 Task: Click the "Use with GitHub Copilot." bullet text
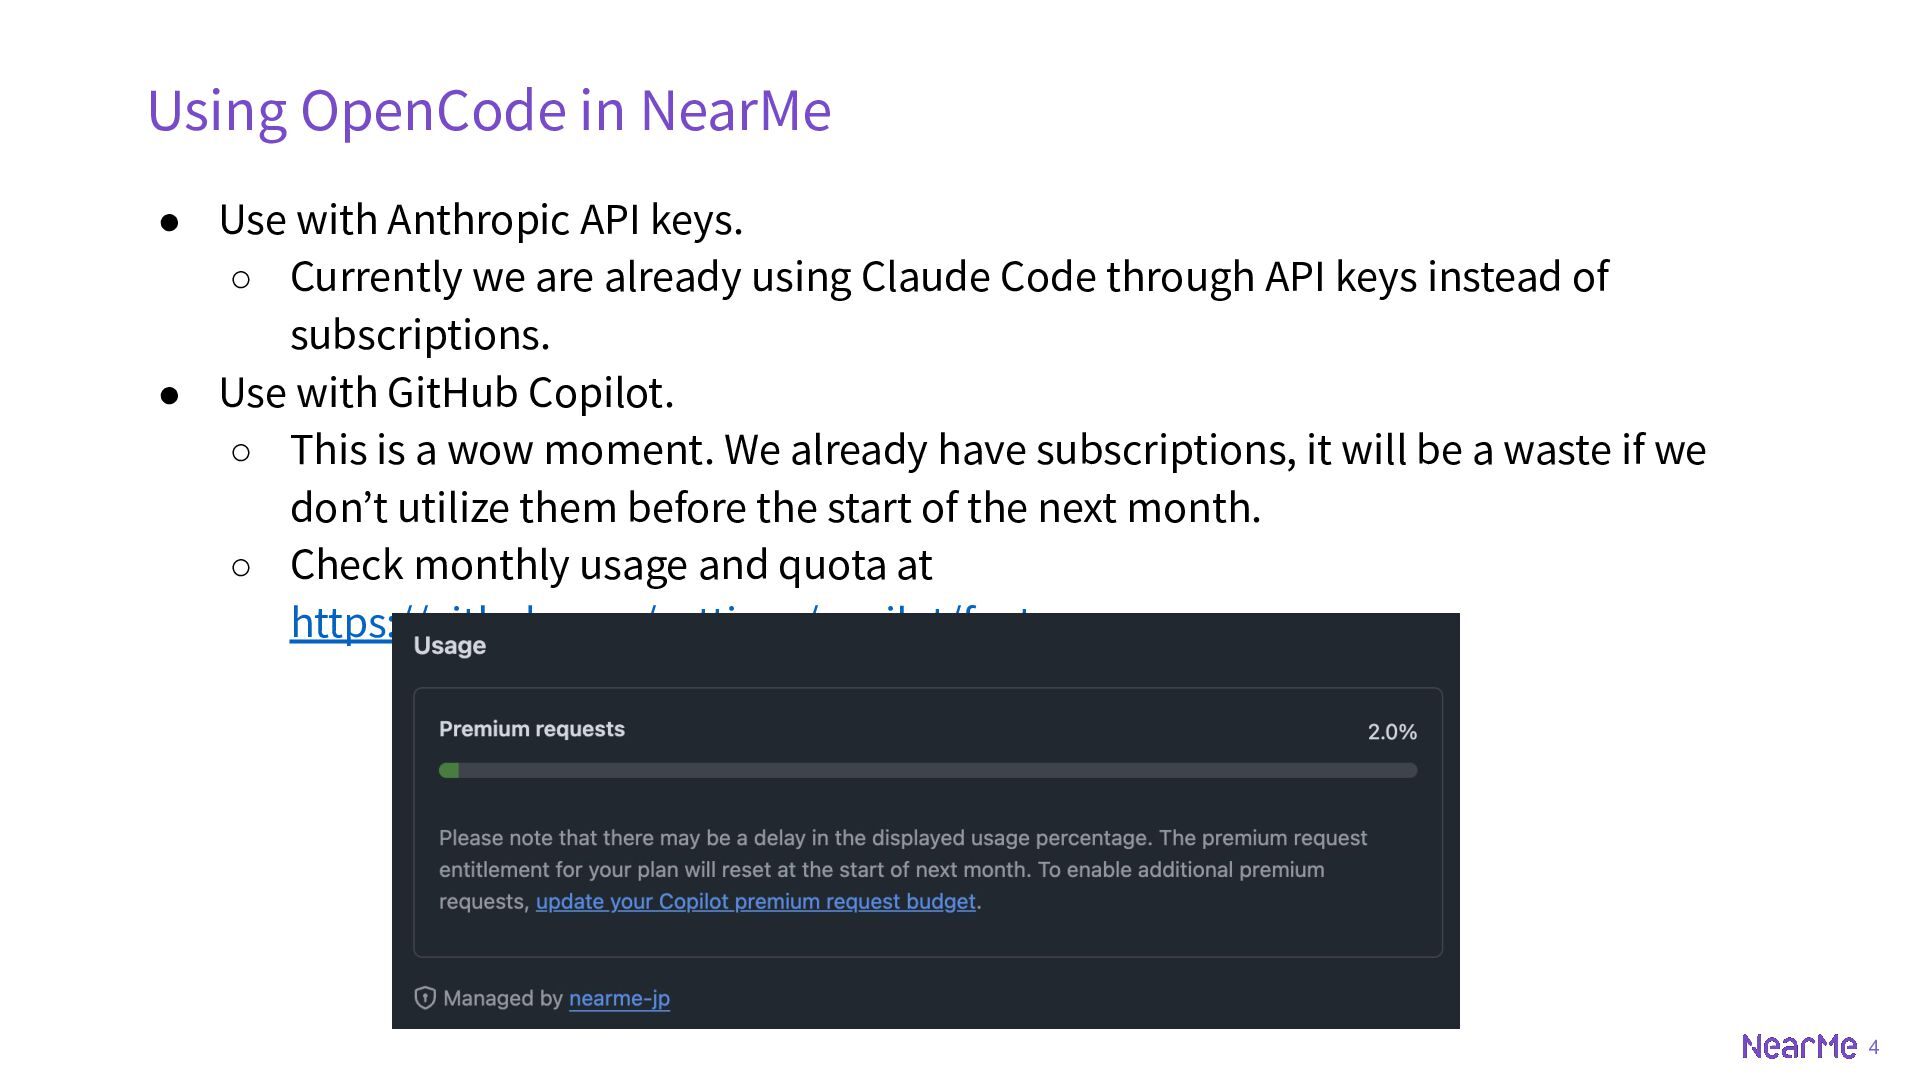pos(446,393)
